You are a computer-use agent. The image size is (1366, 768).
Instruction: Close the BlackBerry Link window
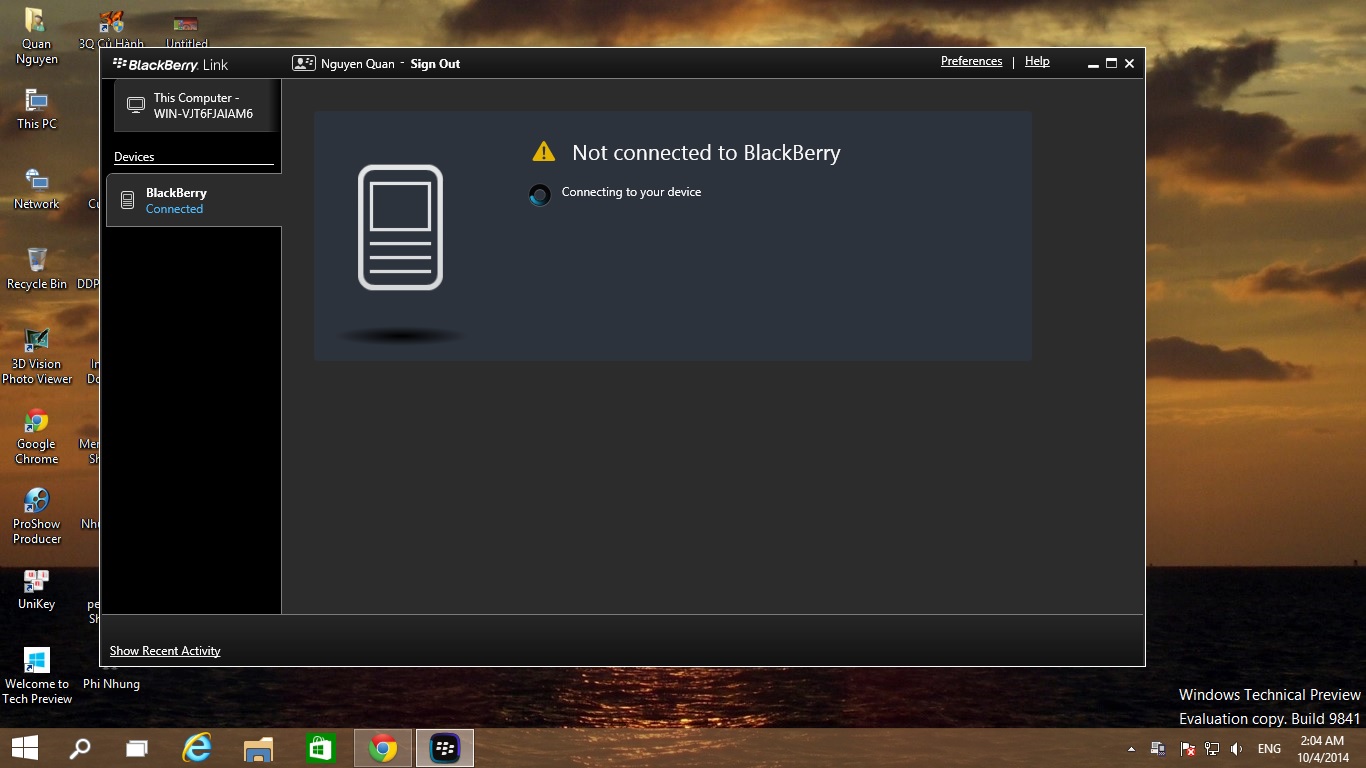1129,64
